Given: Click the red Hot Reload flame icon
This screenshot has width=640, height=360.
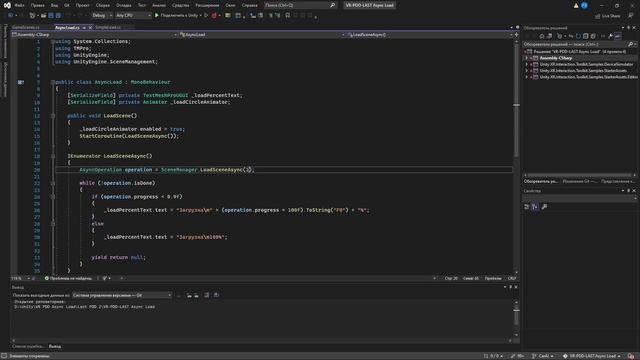Looking at the screenshot, I should 214,16.
